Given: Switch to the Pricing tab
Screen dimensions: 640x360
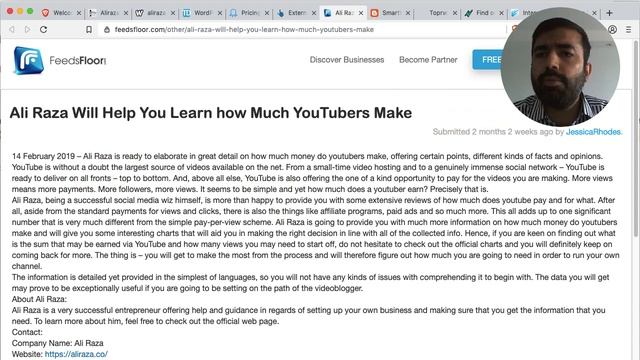Looking at the screenshot, I should click(x=249, y=13).
